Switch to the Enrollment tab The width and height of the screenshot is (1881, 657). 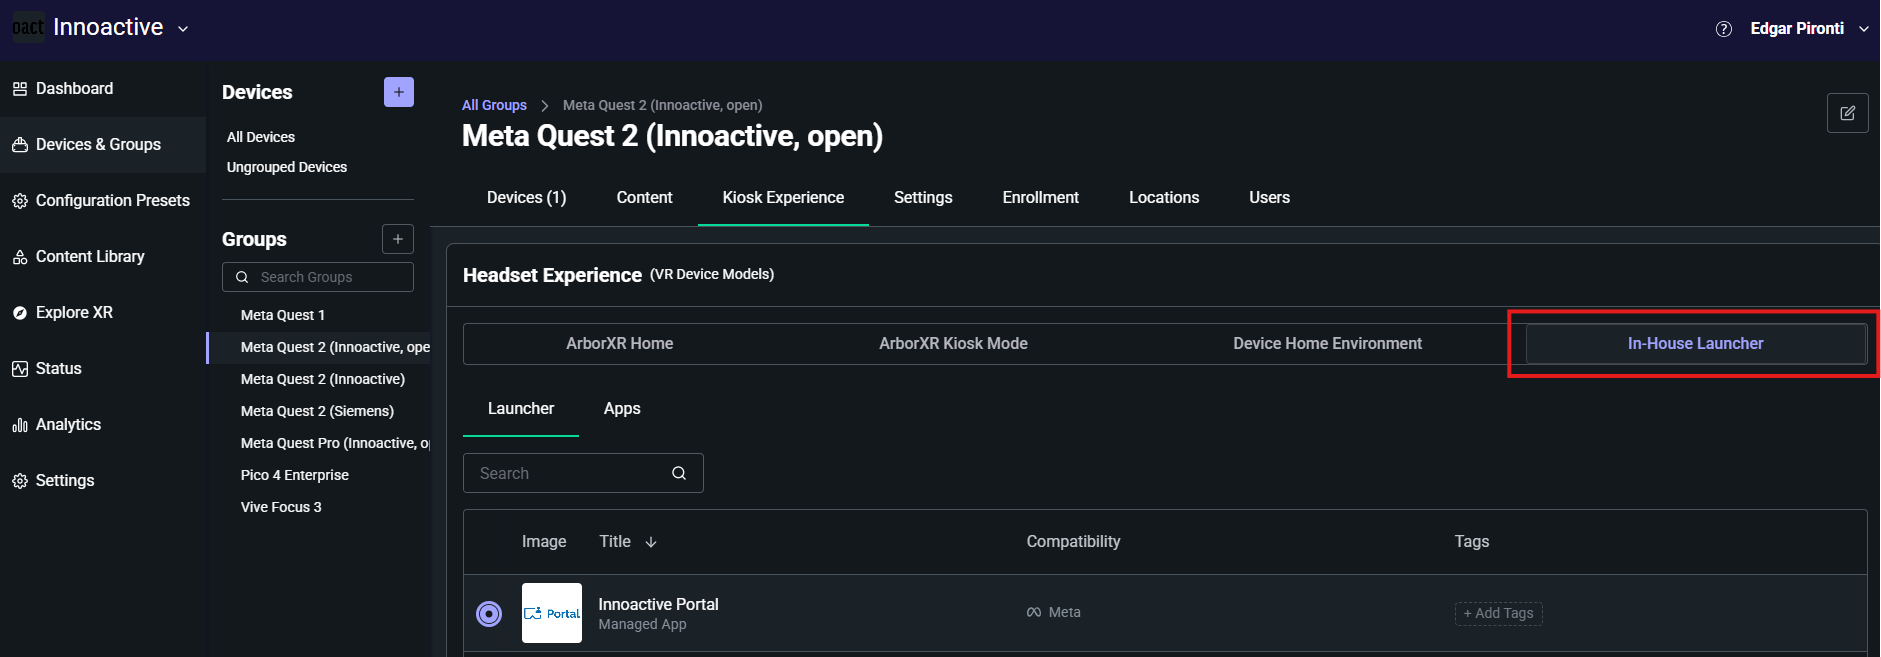coord(1040,197)
